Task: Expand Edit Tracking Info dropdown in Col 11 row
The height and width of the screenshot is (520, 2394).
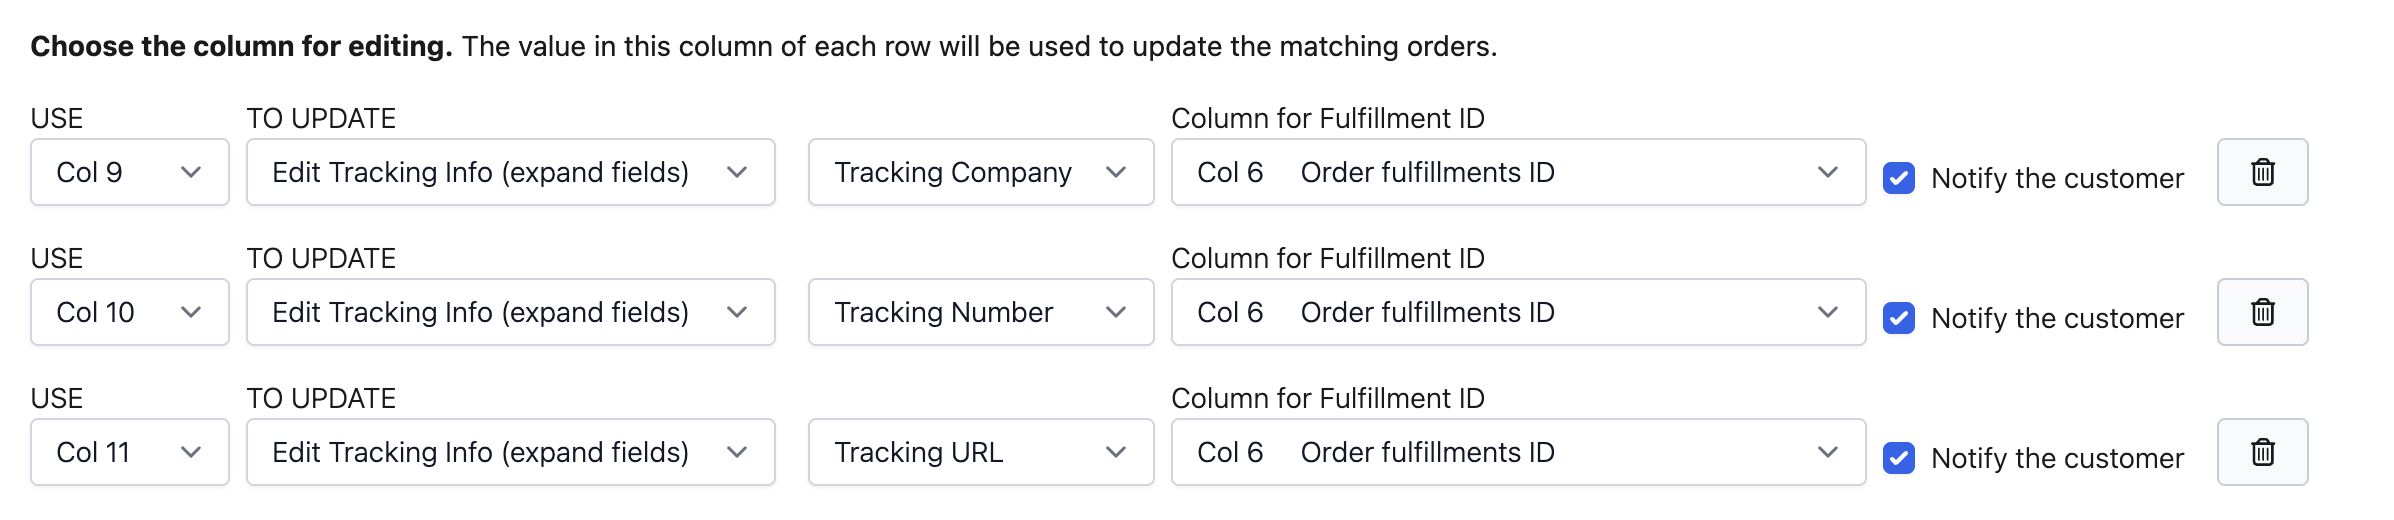Action: pos(510,452)
